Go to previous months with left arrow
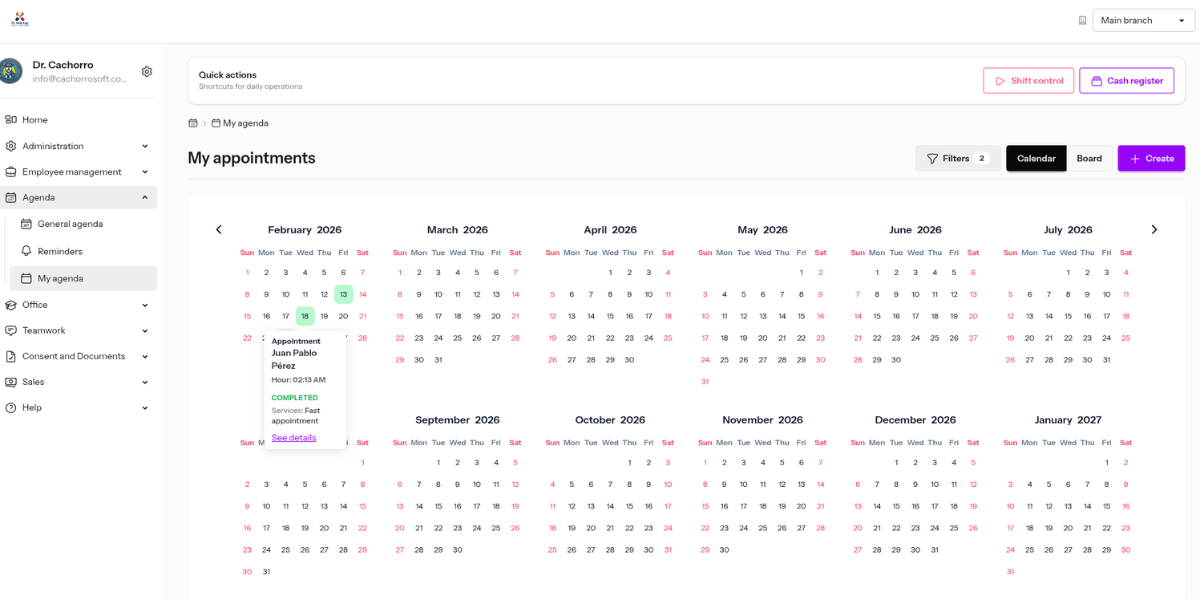This screenshot has width=1200, height=600. [x=219, y=230]
